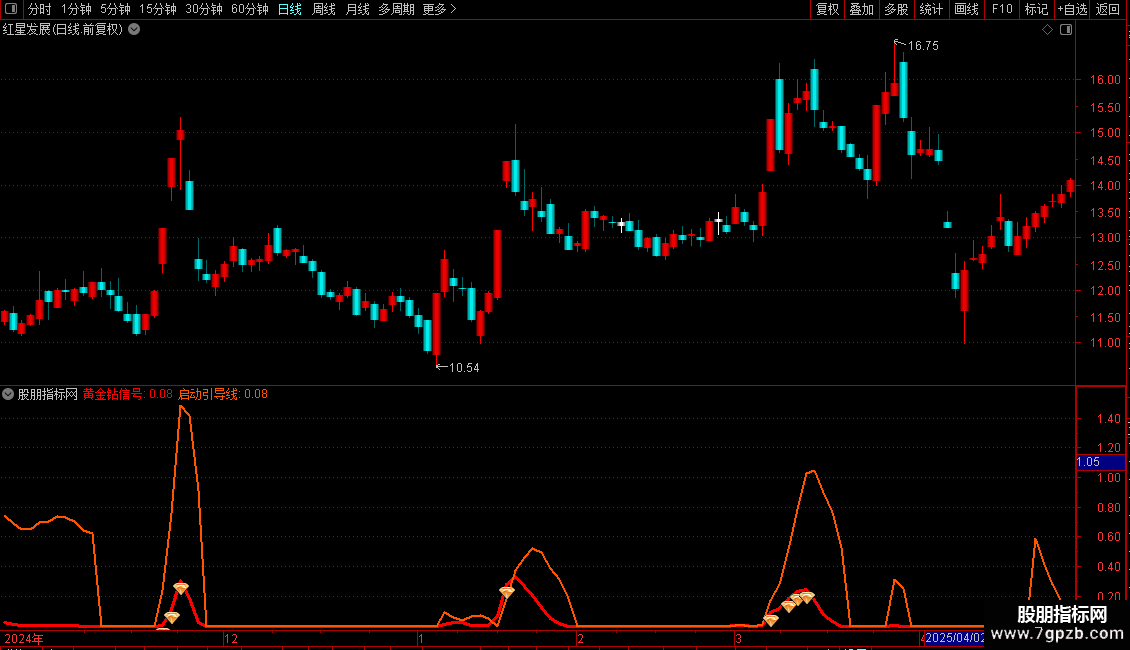The width and height of the screenshot is (1130, 650).
Task: Click the 复权 adjustment button
Action: [827, 9]
